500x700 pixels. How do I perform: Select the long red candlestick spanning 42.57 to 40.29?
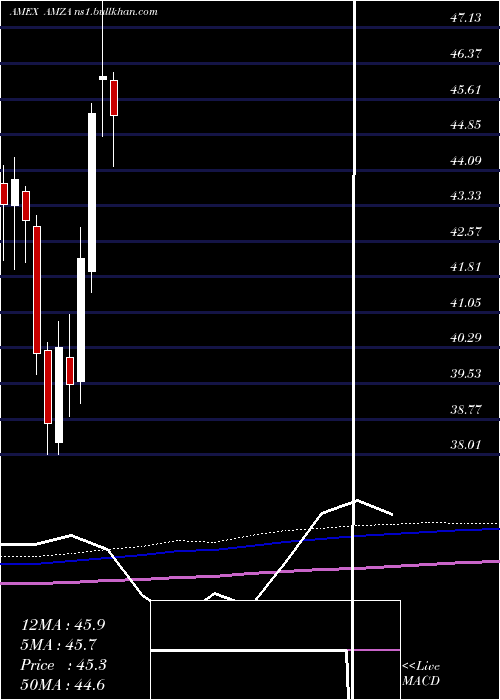(37, 290)
